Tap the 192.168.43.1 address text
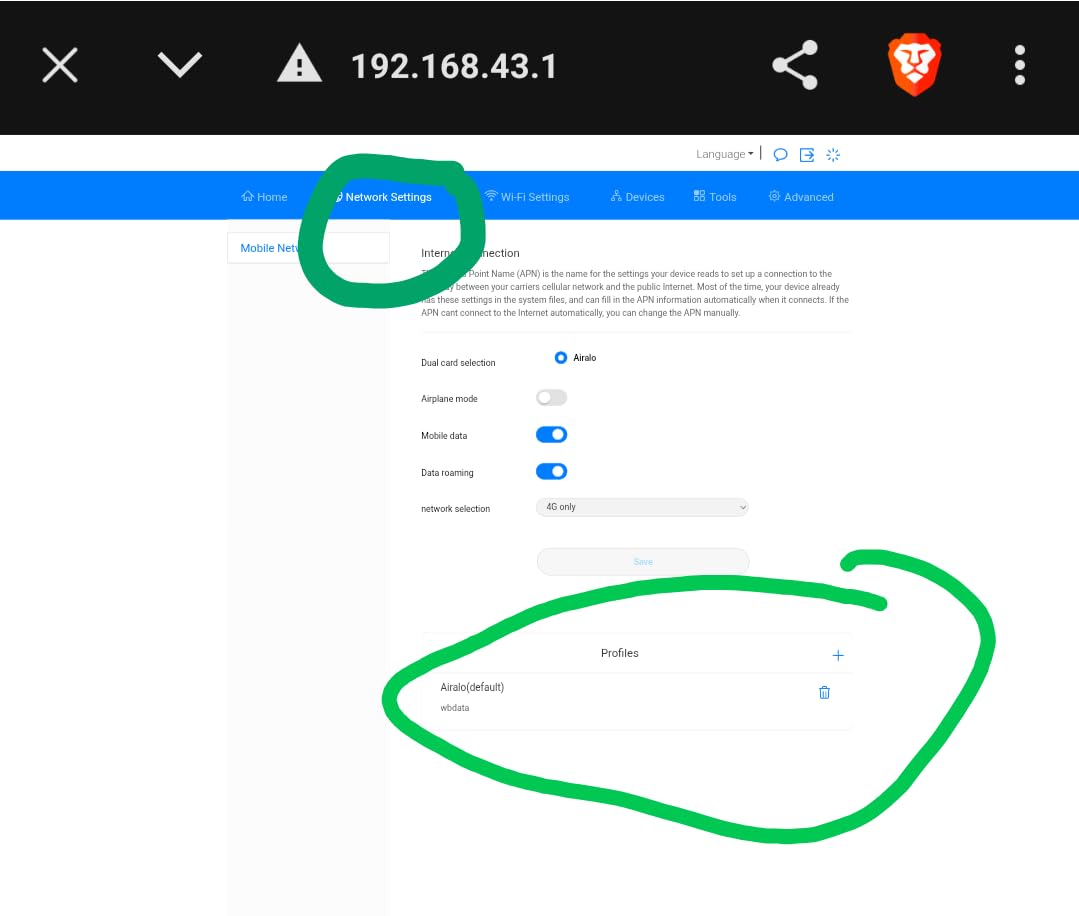 pyautogui.click(x=453, y=67)
